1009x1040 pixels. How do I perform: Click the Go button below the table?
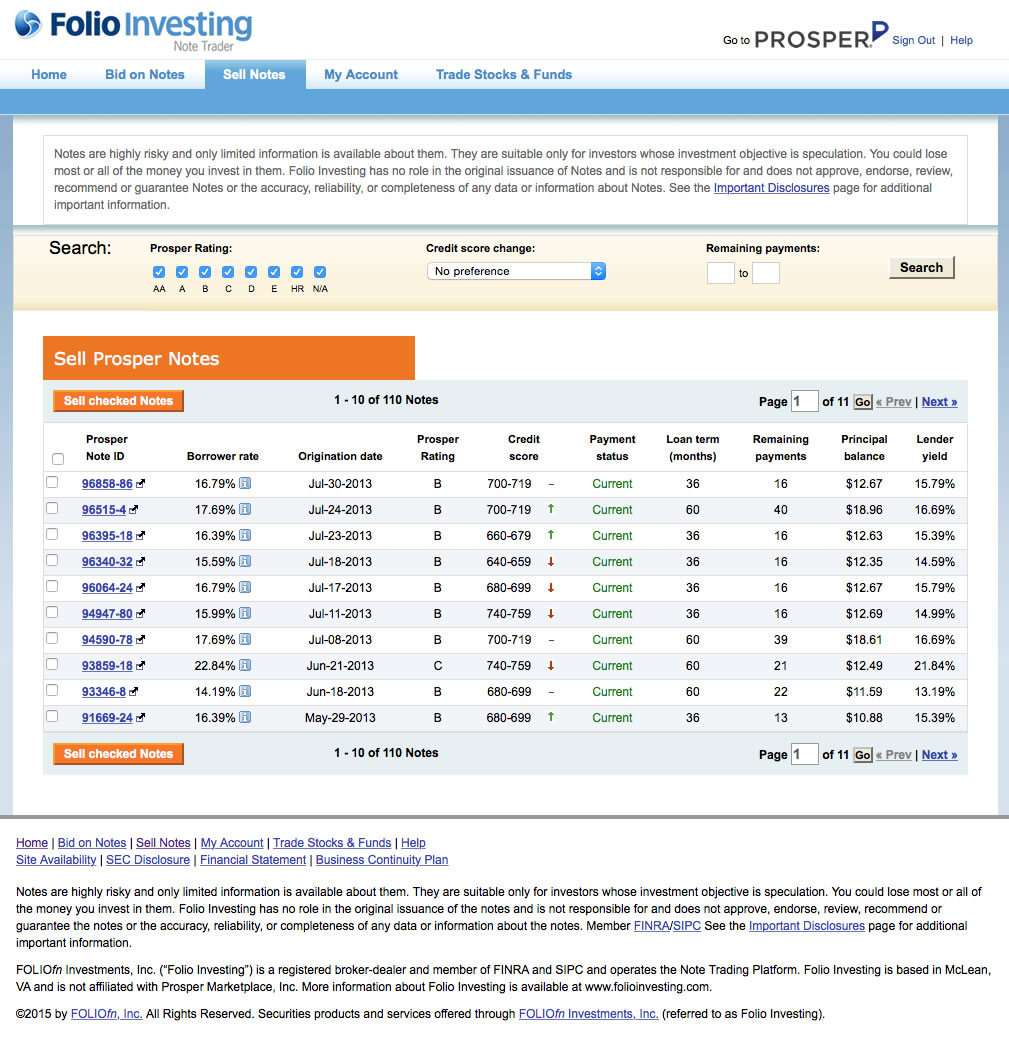click(x=862, y=755)
